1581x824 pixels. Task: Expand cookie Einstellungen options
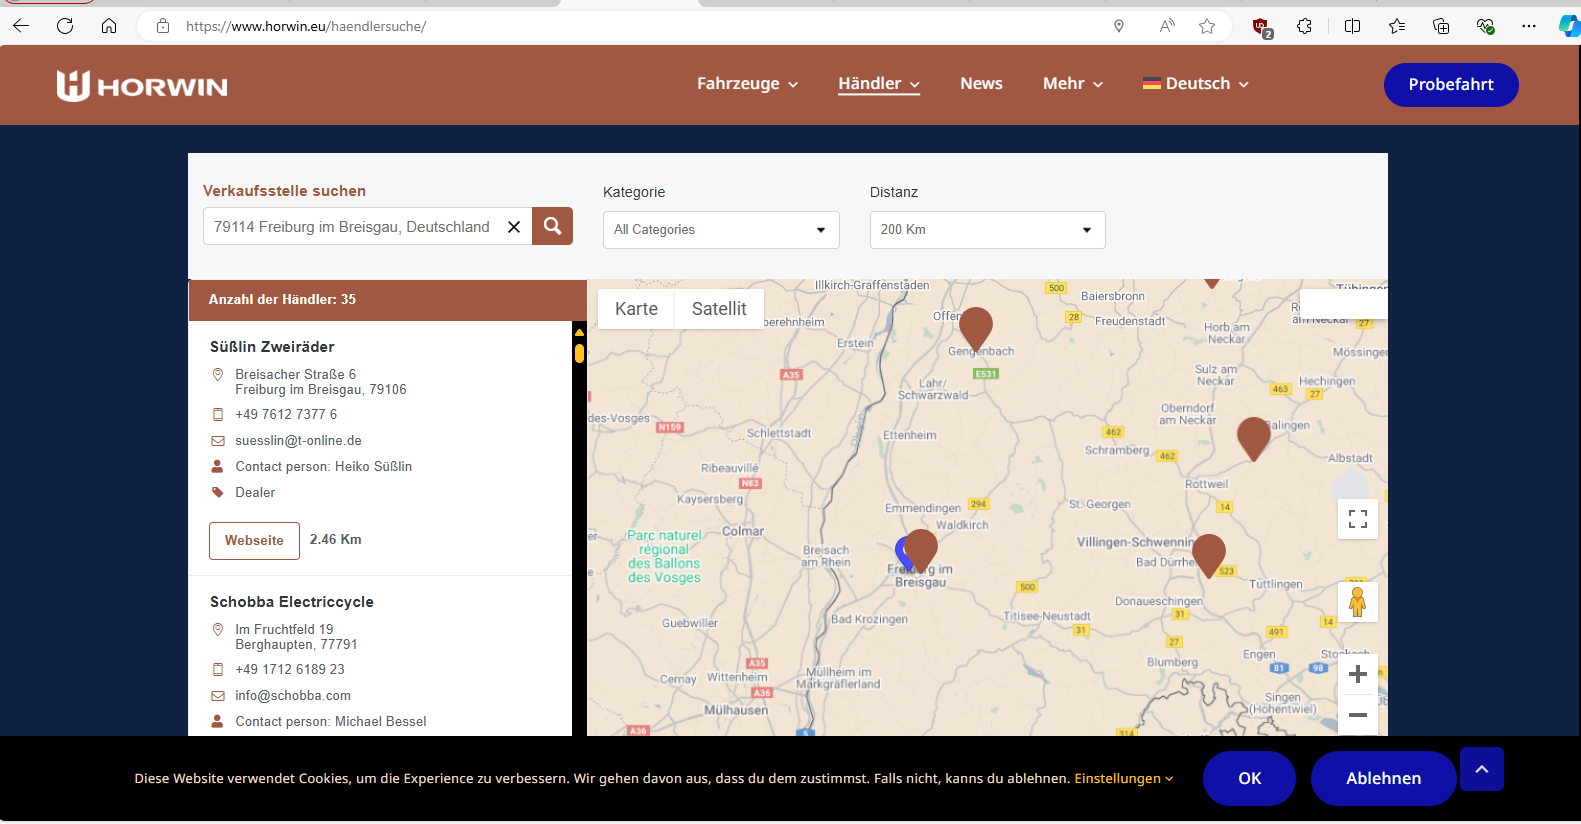[1123, 778]
